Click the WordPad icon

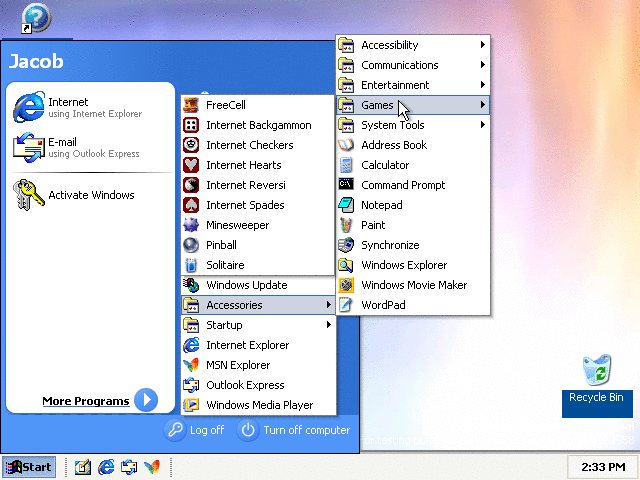[x=346, y=305]
